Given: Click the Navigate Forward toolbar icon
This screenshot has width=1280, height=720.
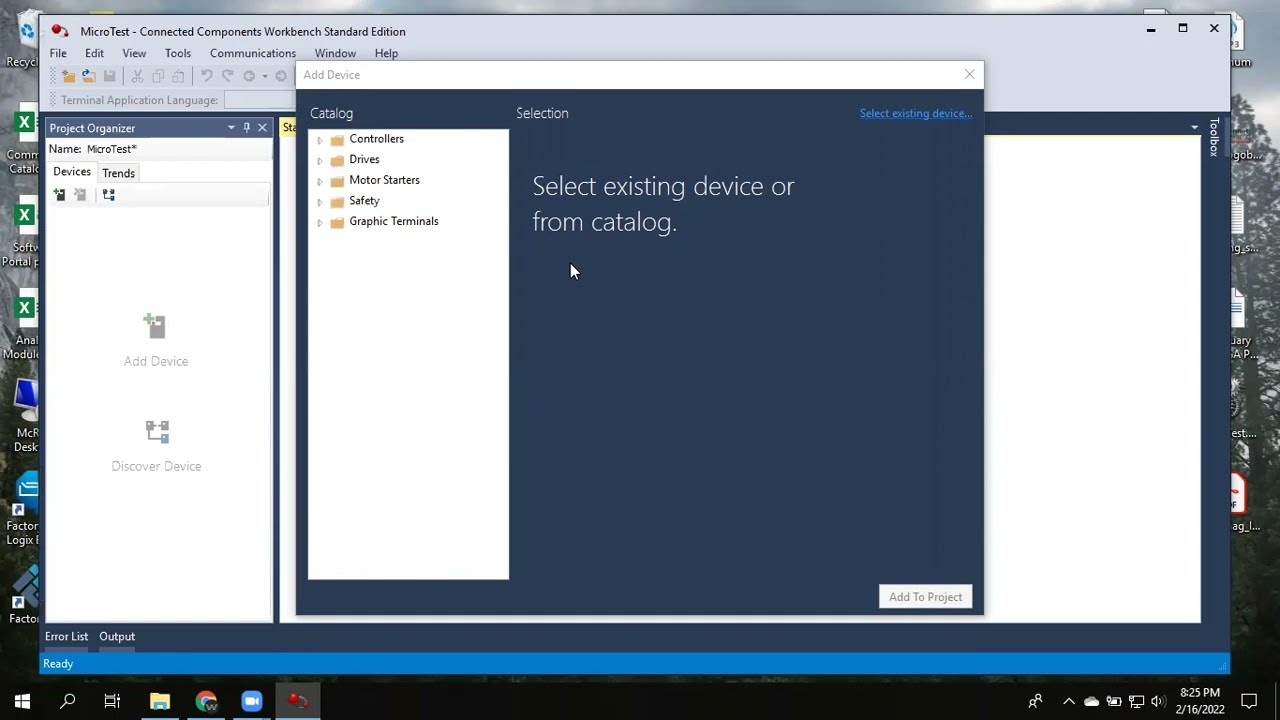Looking at the screenshot, I should click(281, 76).
